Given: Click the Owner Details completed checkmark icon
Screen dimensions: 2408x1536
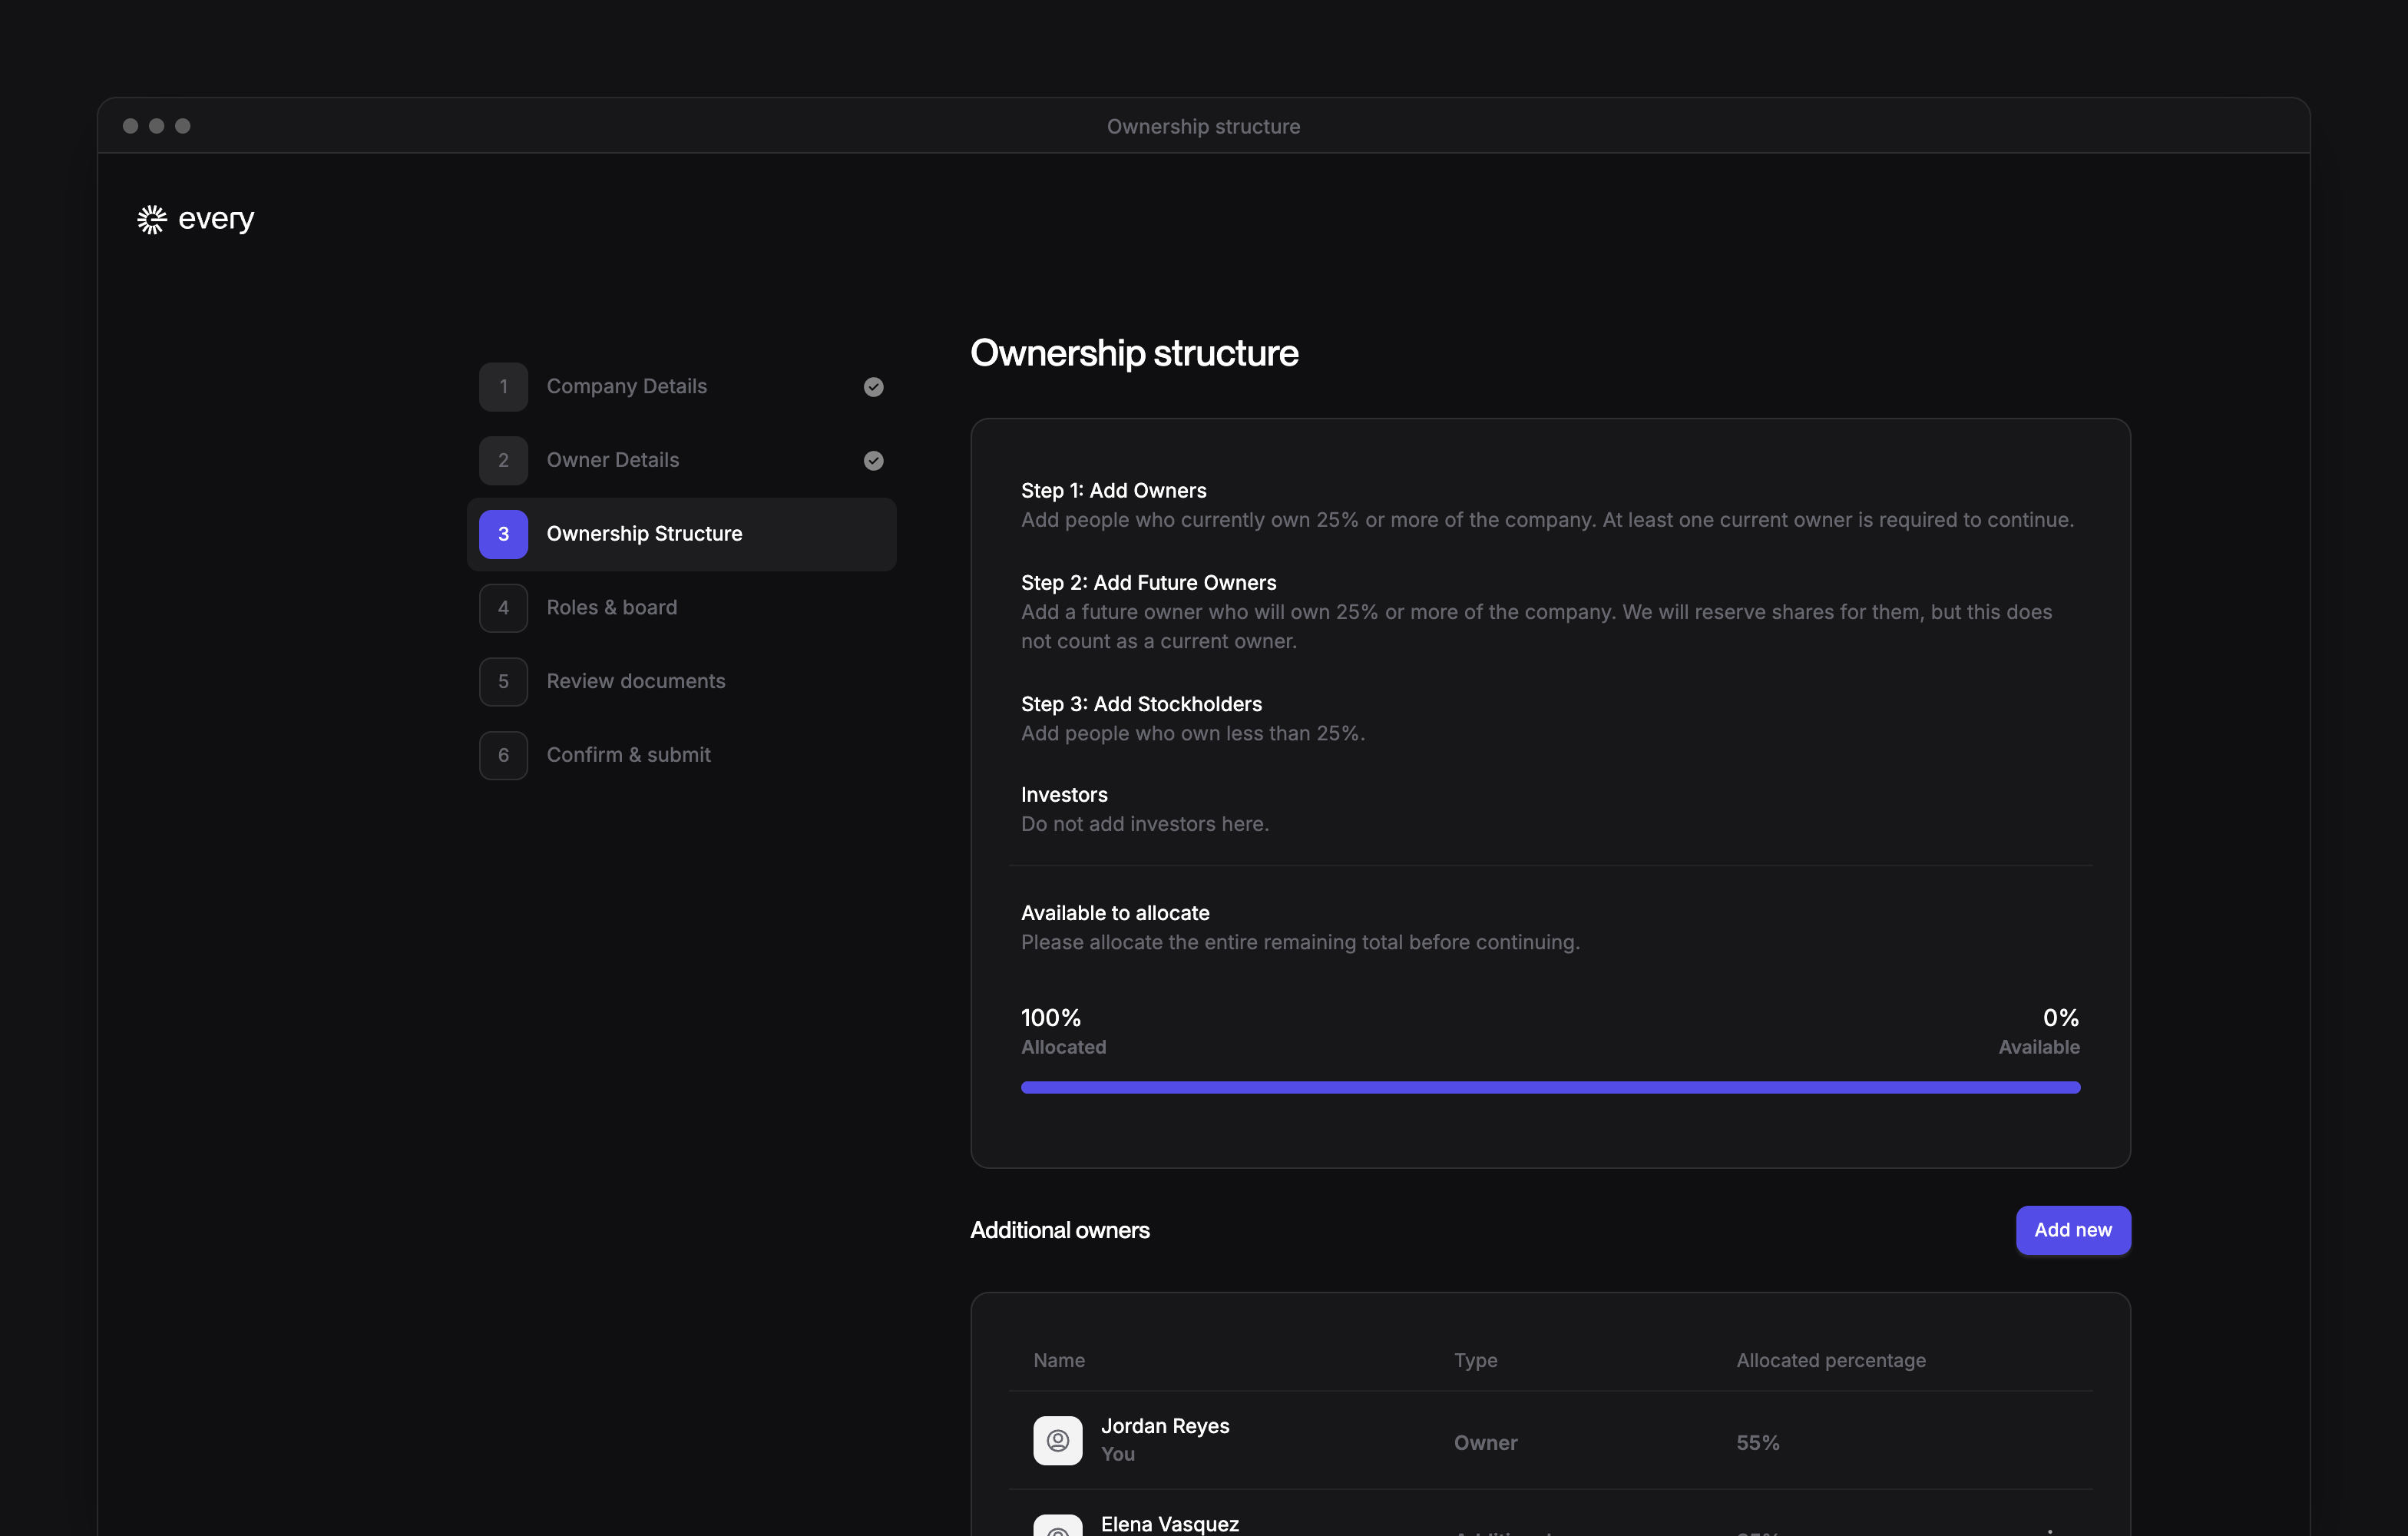Looking at the screenshot, I should click(x=873, y=461).
